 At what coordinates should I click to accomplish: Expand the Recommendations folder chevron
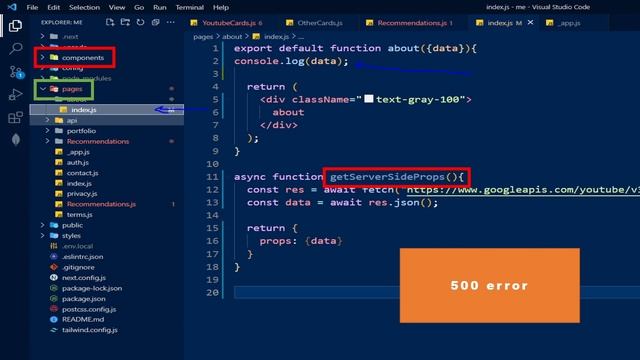(47, 141)
